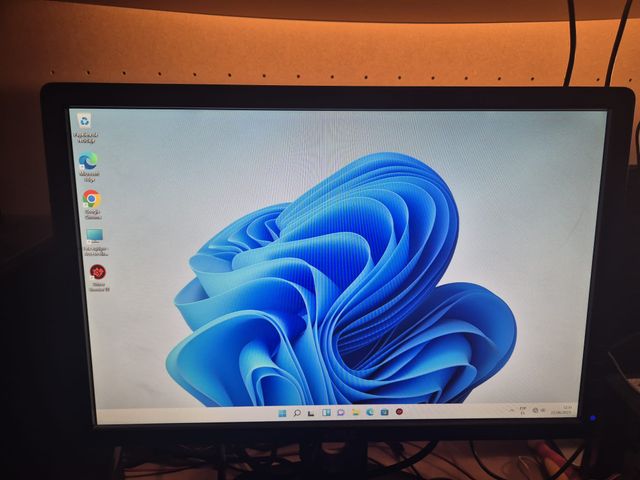Open Microsoft Store from the taskbar
640x480 pixels.
pyautogui.click(x=384, y=412)
